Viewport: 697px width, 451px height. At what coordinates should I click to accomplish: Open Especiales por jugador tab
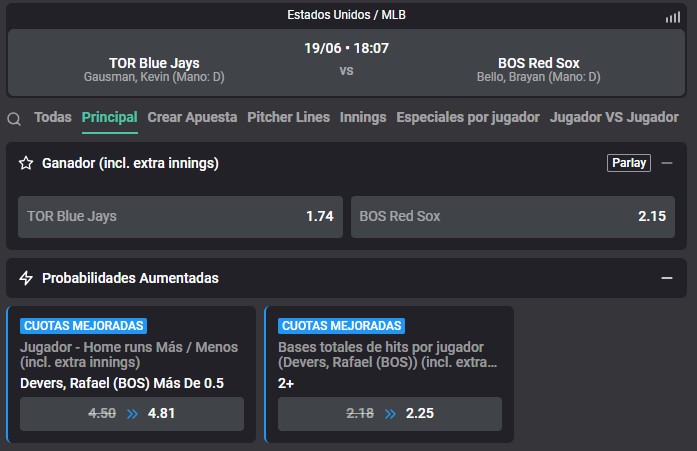coord(468,117)
